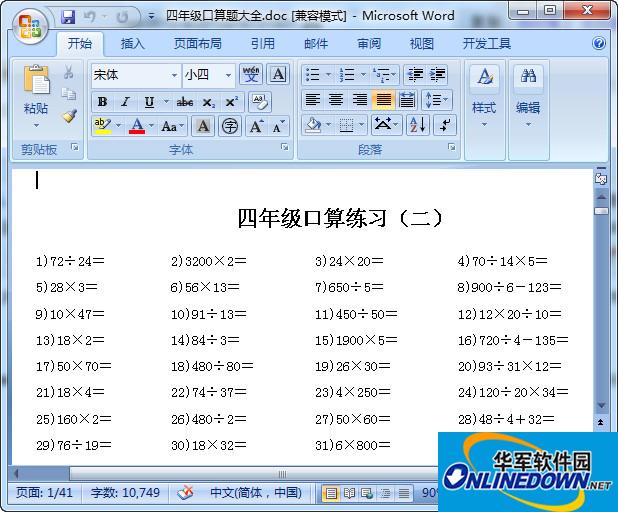
Task: Open the change case Aa dropdown
Action: [x=172, y=126]
